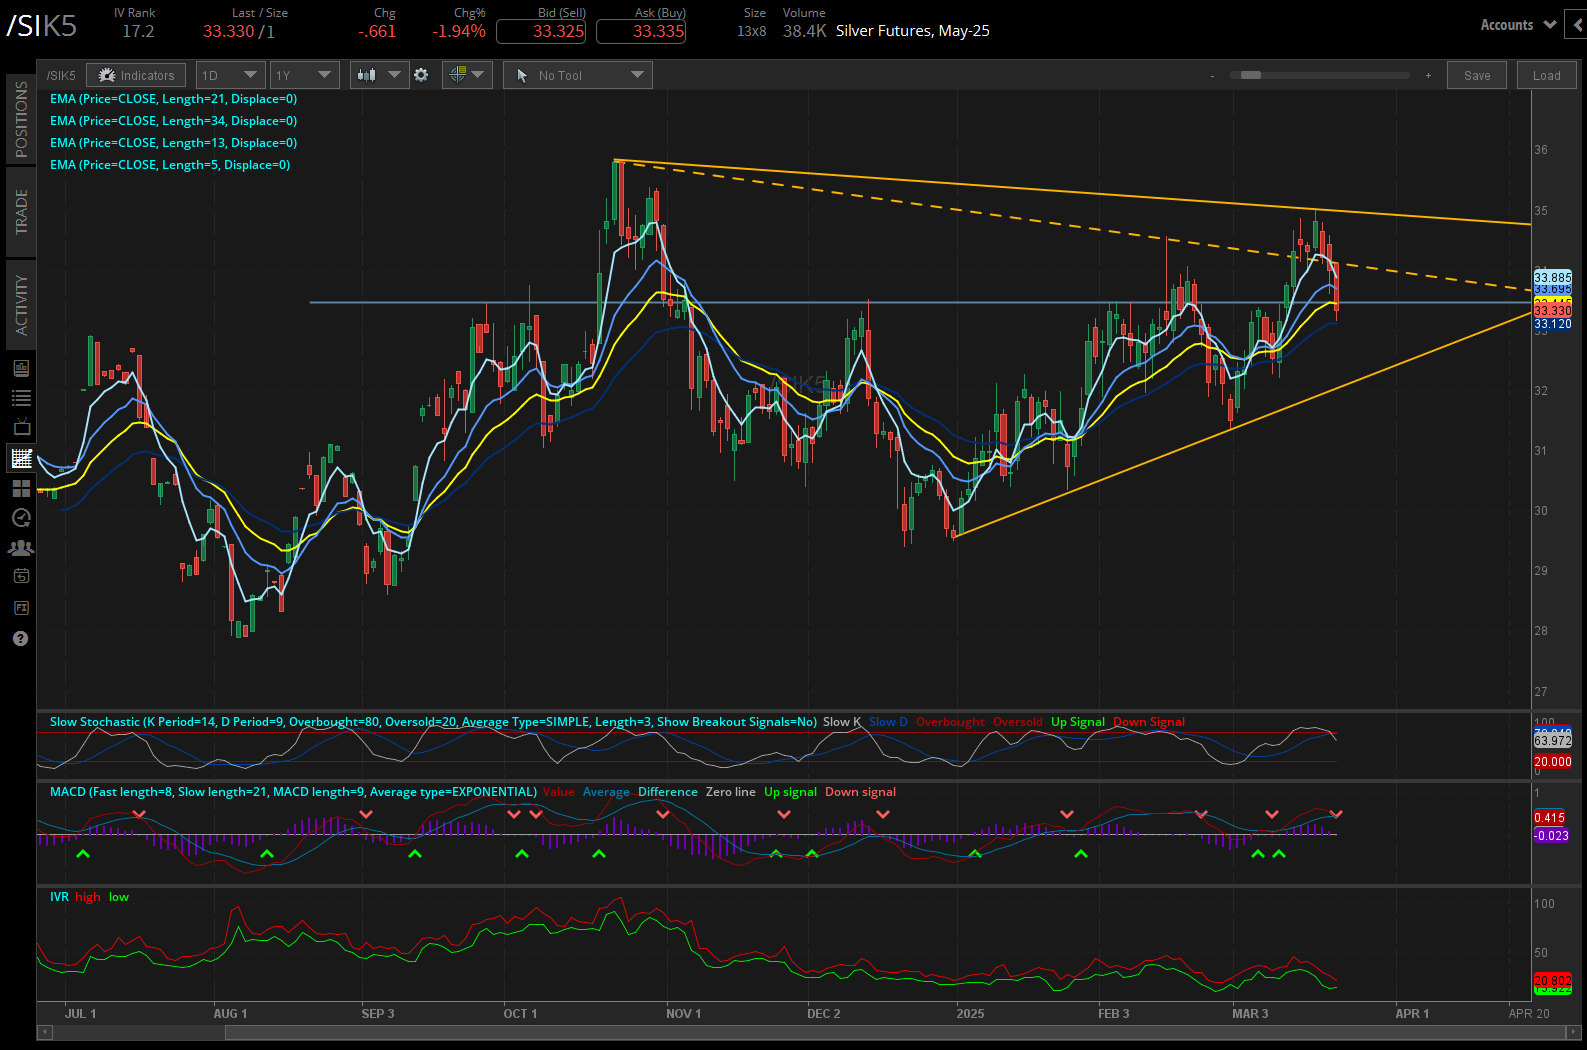
Task: Change the 1D candle interval dropdown
Action: [230, 75]
